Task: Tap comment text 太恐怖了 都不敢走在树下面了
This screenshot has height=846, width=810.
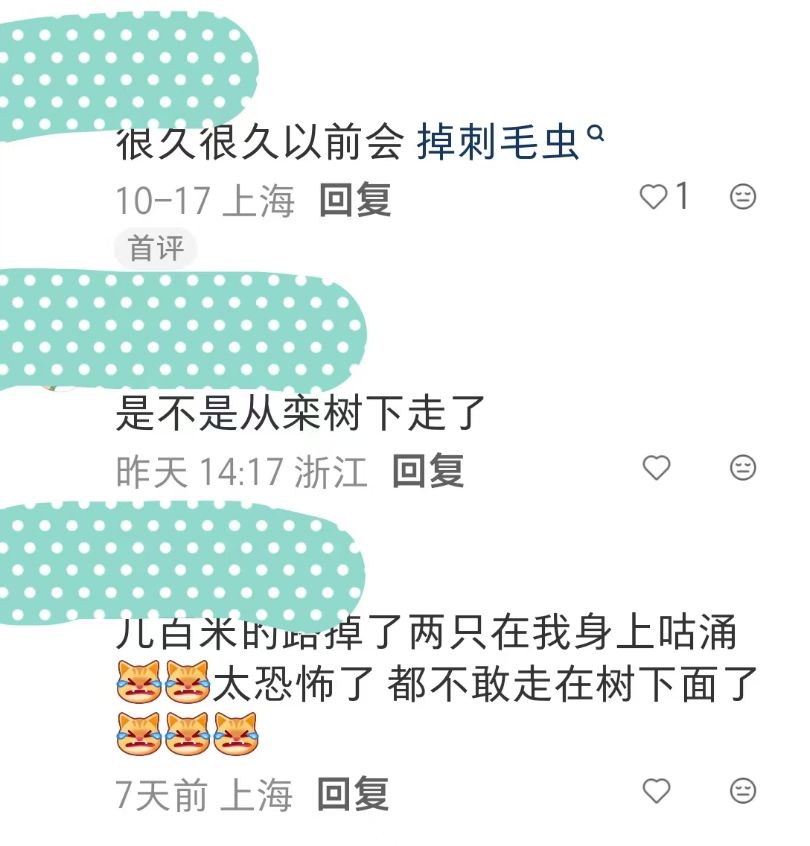Action: coord(485,683)
